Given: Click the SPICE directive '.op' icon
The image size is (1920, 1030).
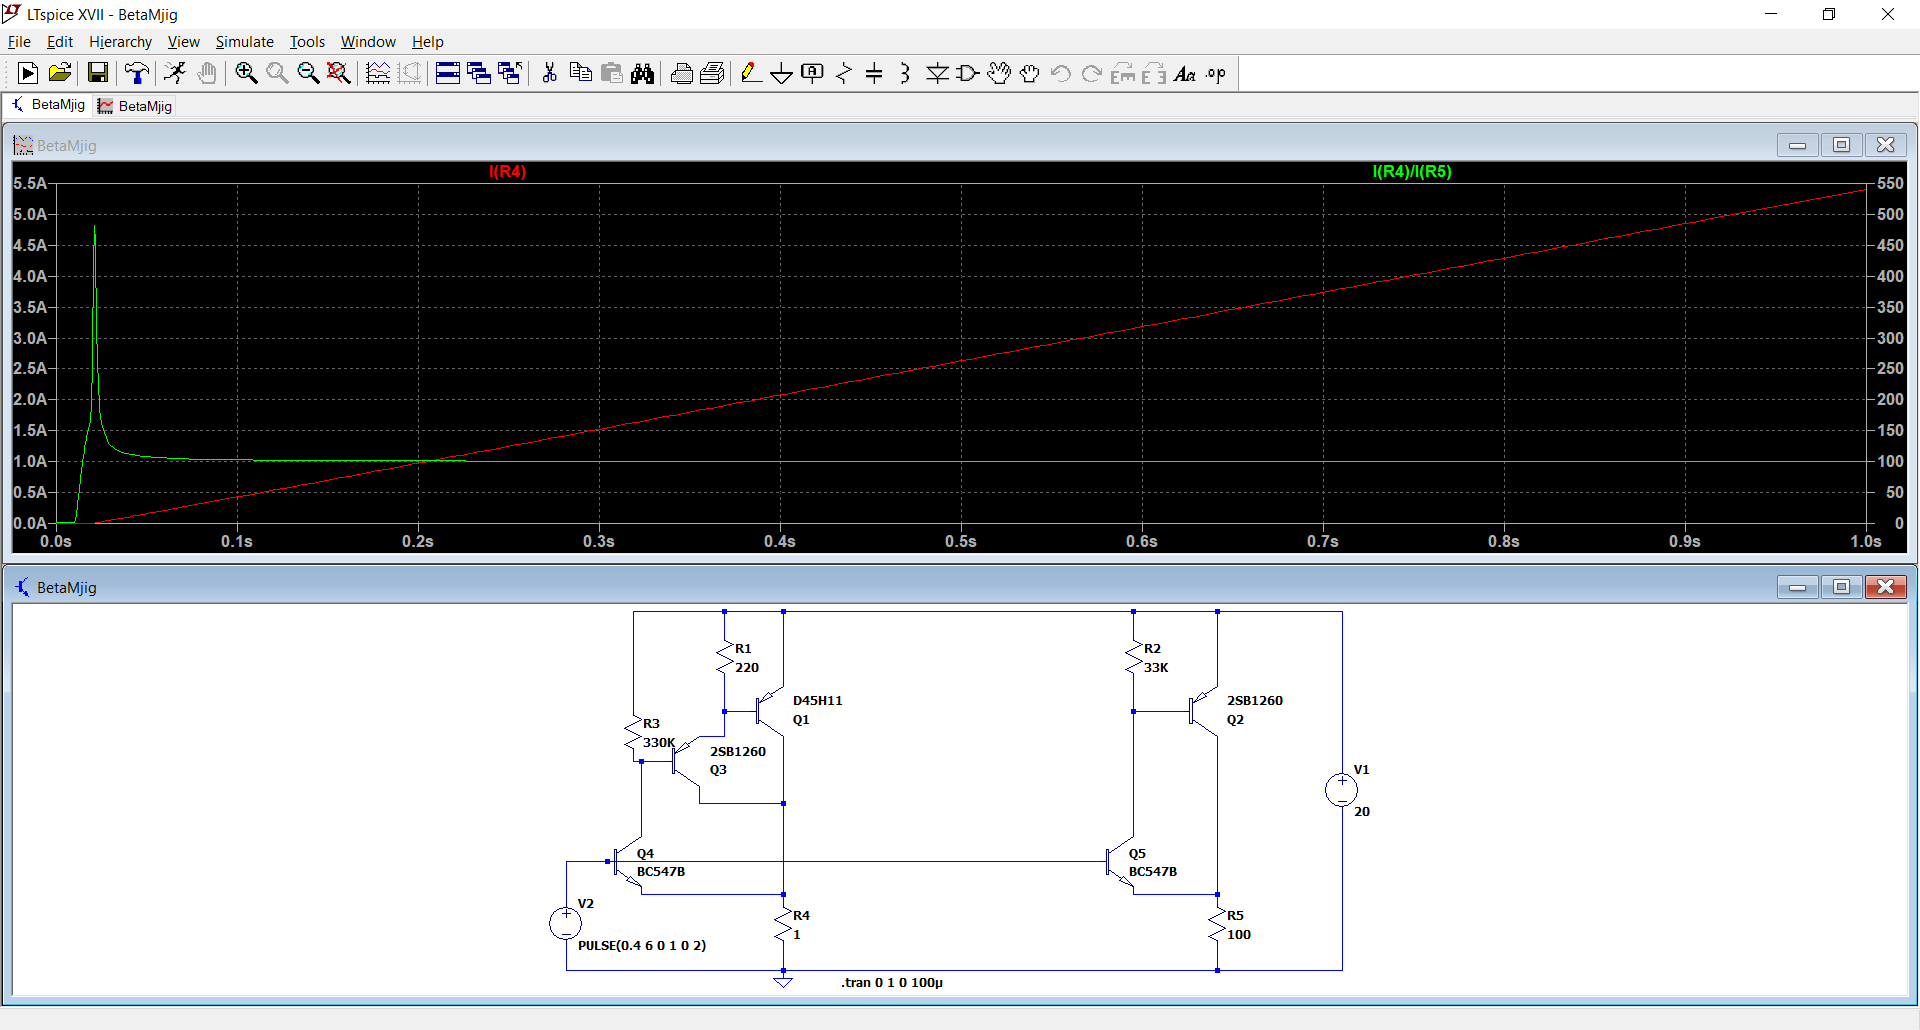Looking at the screenshot, I should tap(1216, 73).
